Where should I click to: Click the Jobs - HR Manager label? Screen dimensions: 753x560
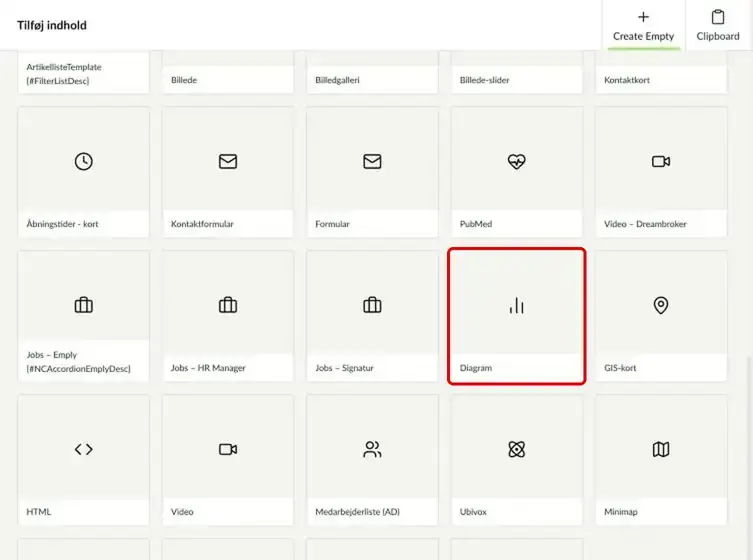(x=208, y=368)
